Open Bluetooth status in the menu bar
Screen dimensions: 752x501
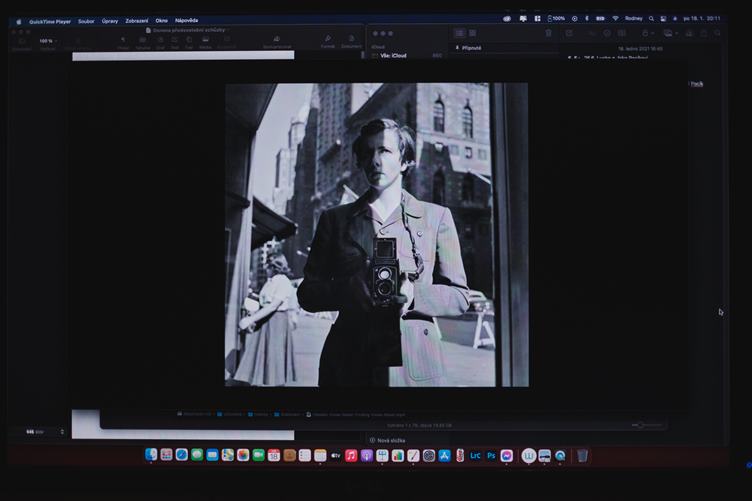click(x=587, y=19)
